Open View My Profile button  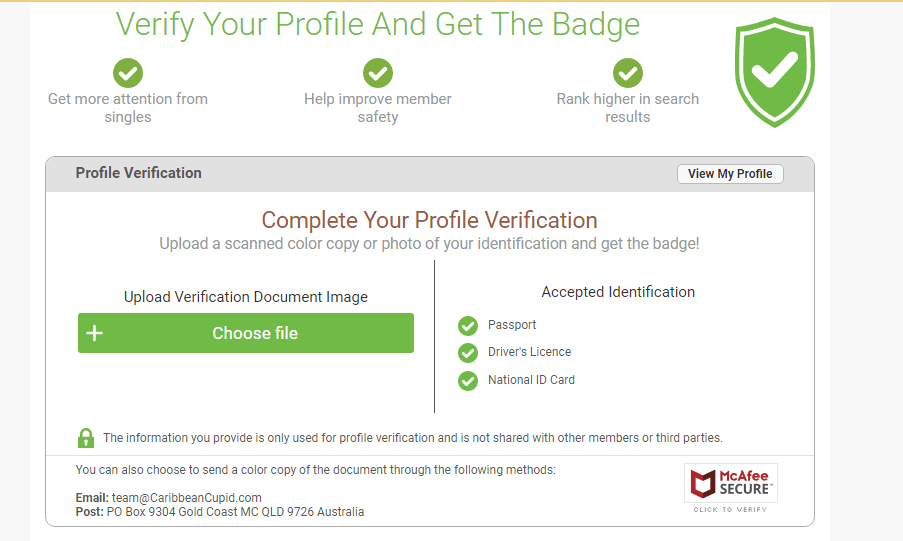[x=730, y=174]
